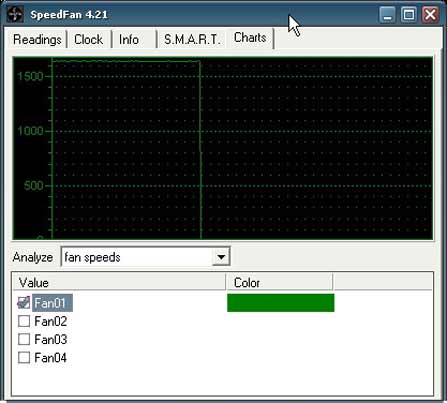Select the Fan03 row label
The image size is (447, 403).
click(51, 339)
